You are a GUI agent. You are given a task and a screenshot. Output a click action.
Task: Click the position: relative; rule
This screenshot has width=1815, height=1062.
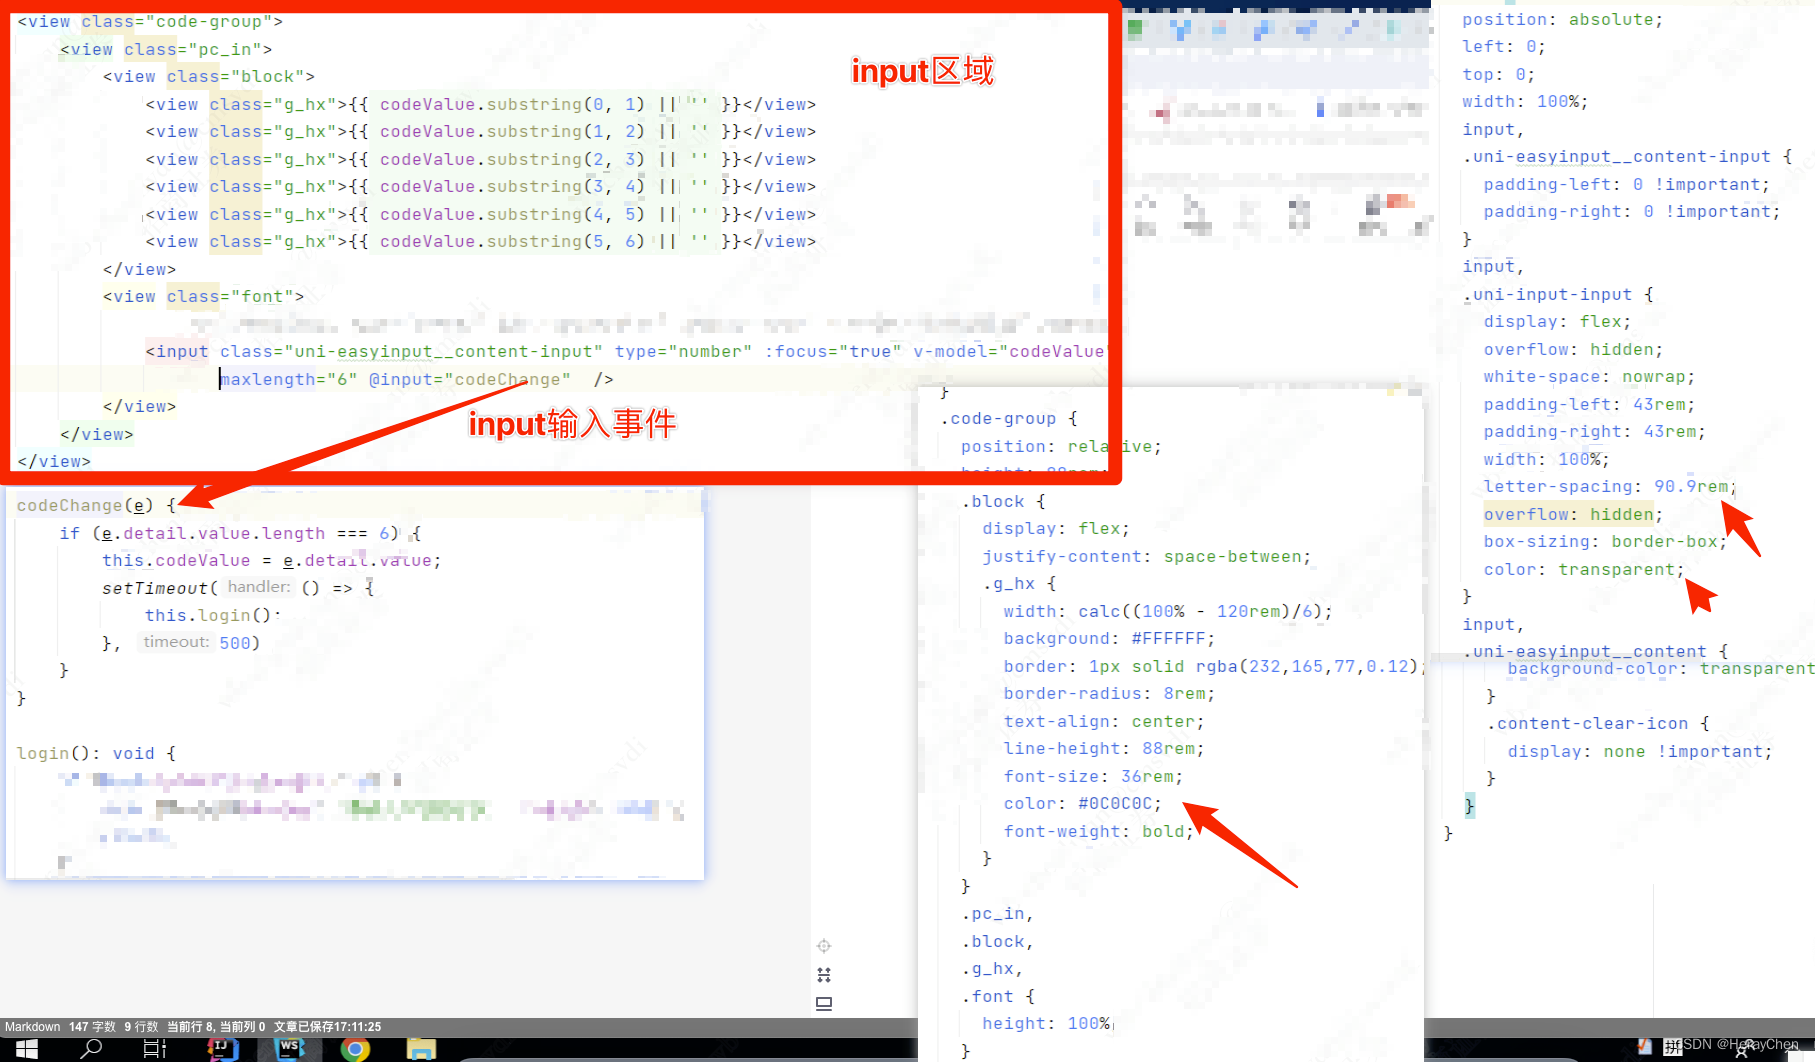(1061, 447)
